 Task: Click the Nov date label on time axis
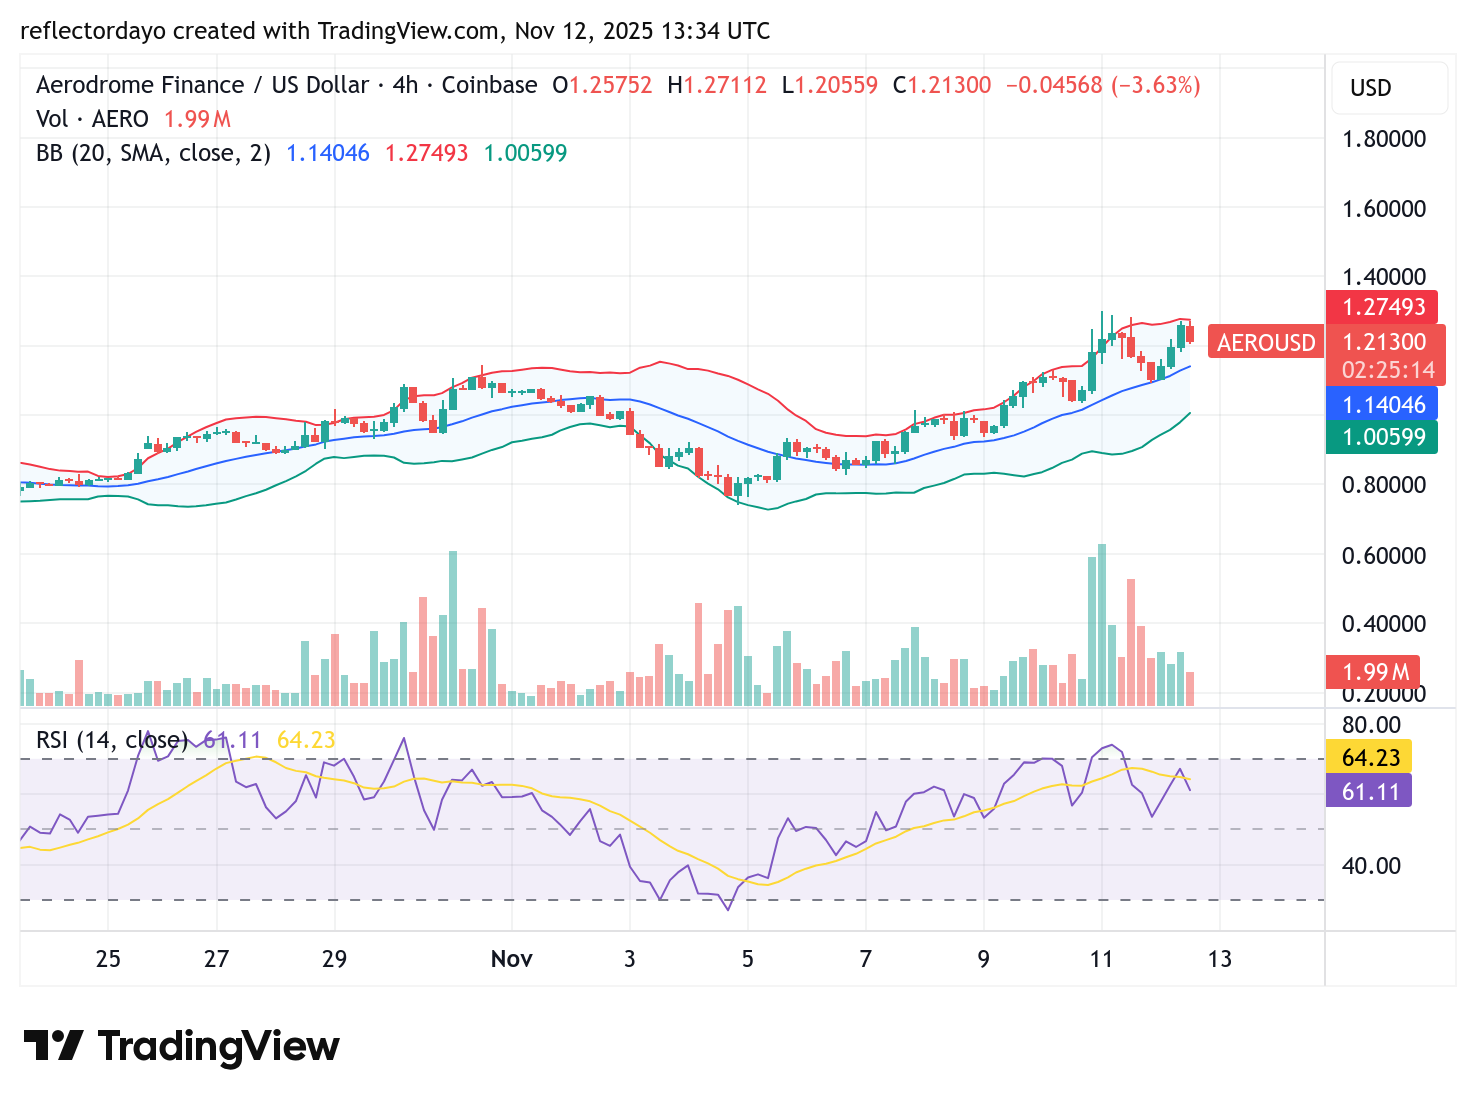coord(511,959)
